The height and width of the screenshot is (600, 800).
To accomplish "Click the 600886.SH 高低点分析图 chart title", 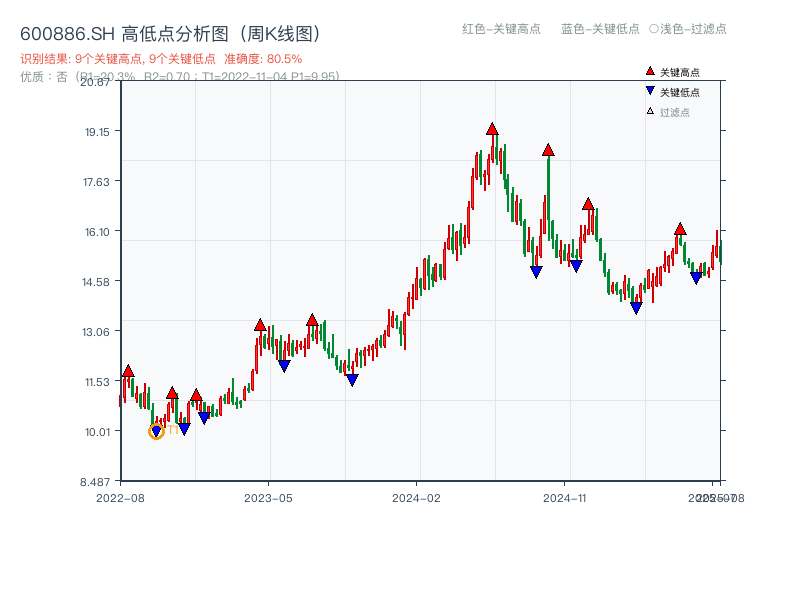I will 170,34.
